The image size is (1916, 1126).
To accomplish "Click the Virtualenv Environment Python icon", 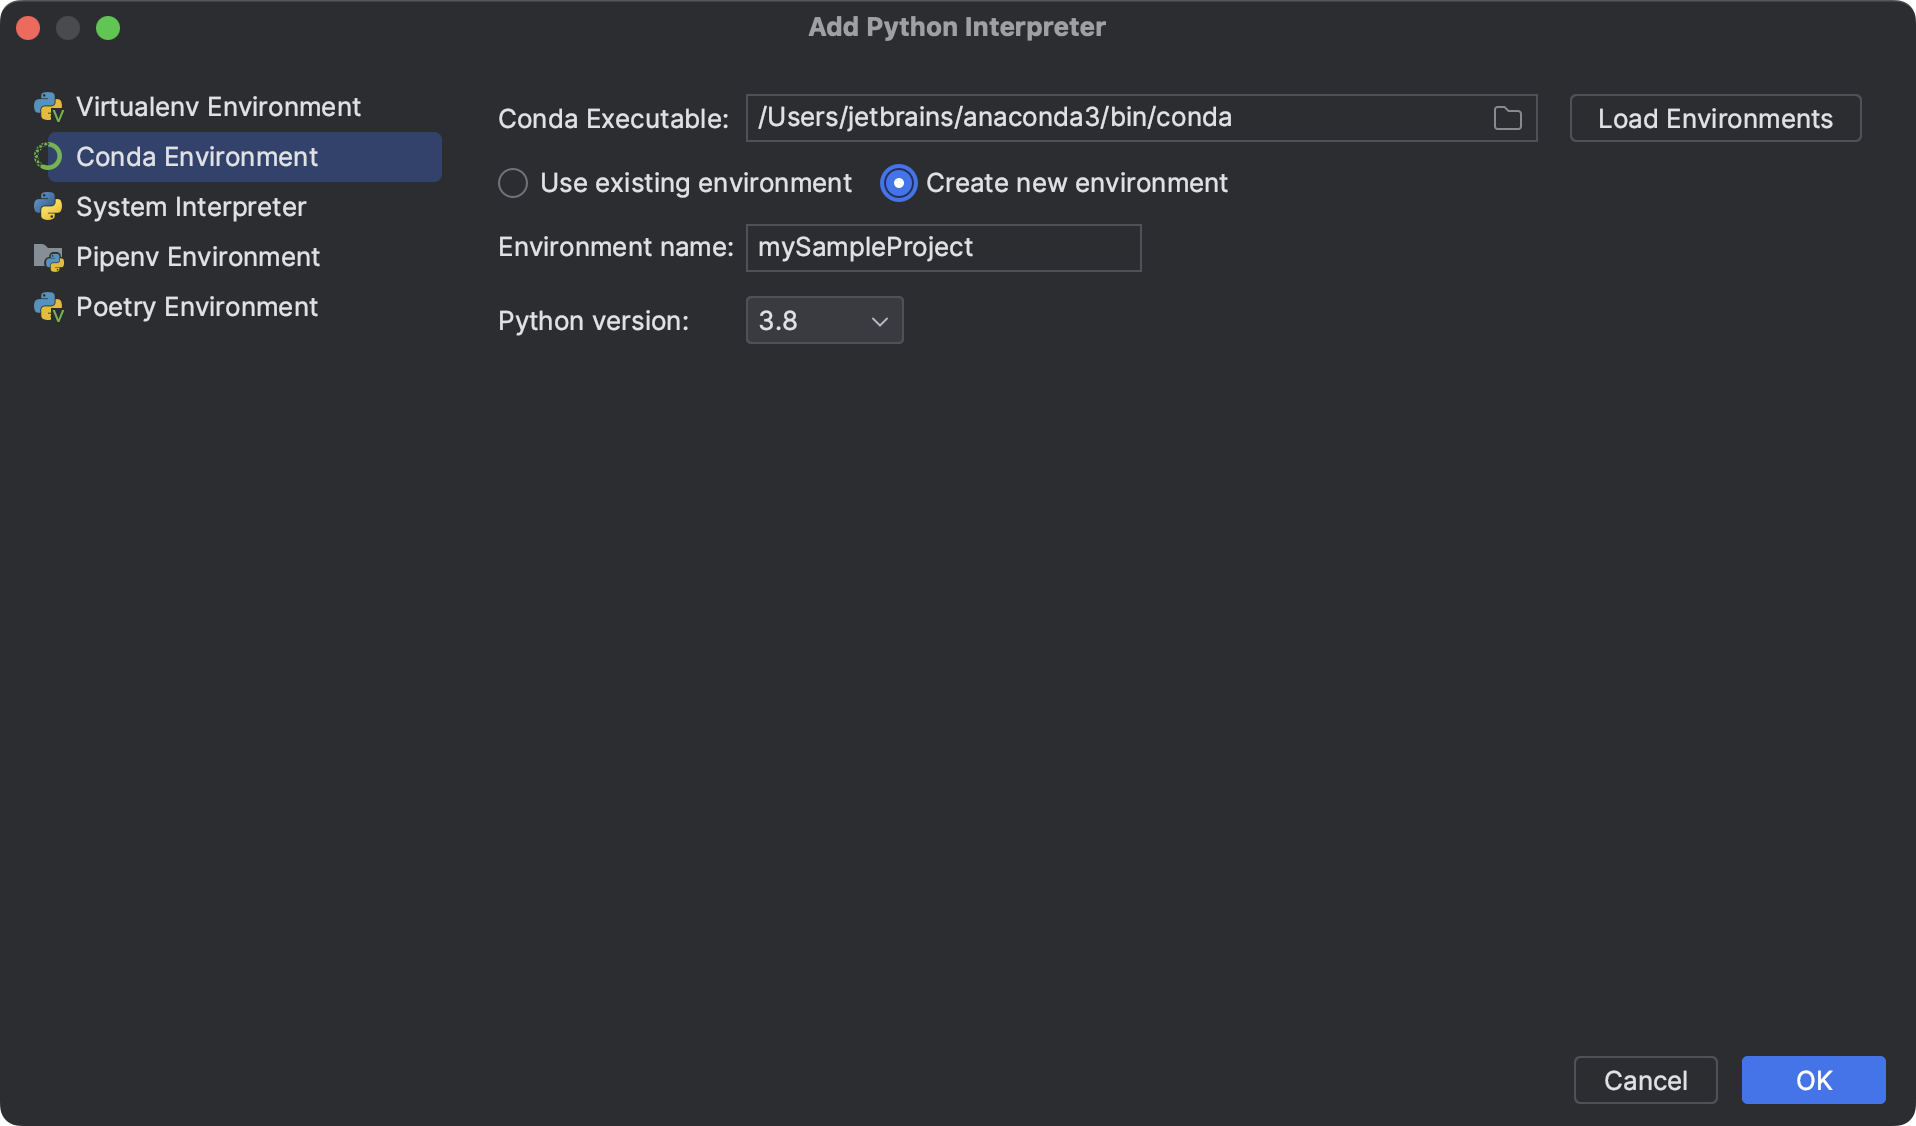I will [x=48, y=107].
